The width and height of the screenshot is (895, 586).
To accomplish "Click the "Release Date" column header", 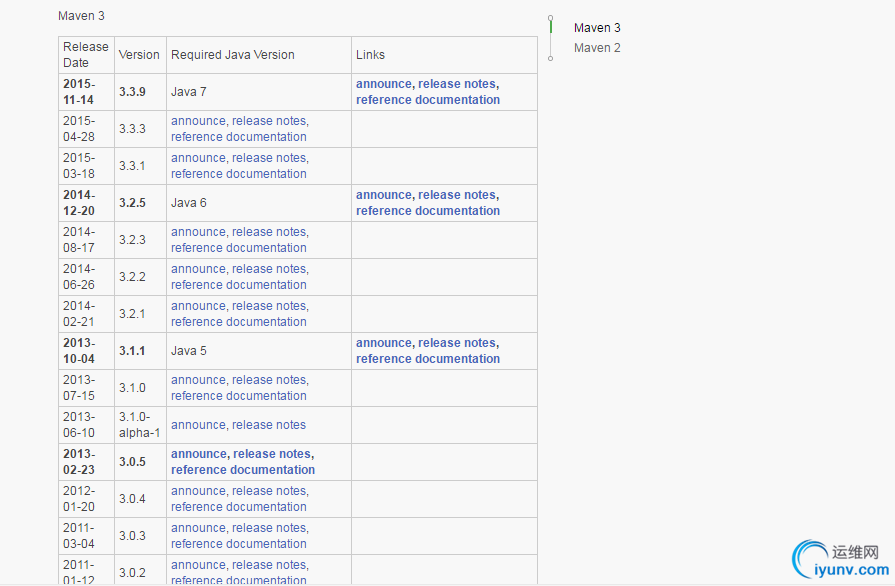I will point(86,55).
